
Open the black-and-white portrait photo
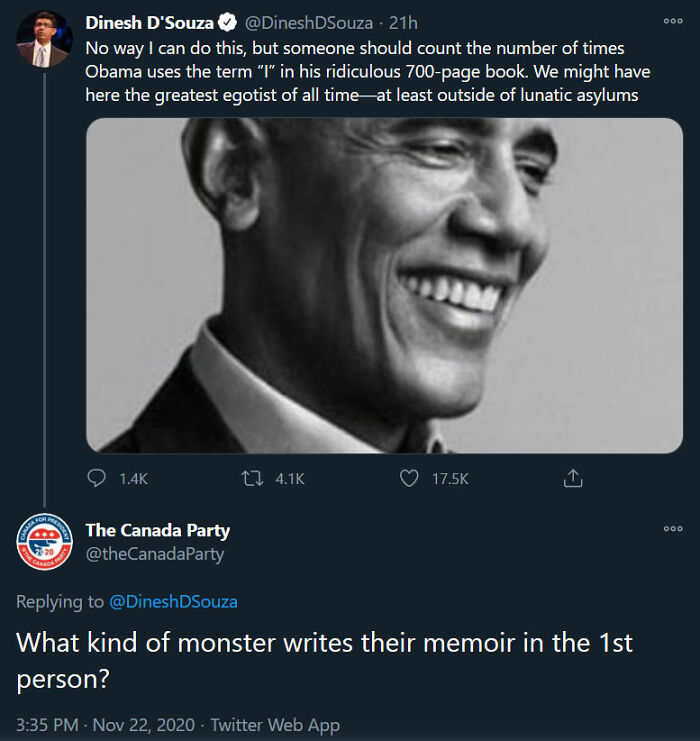pos(384,285)
